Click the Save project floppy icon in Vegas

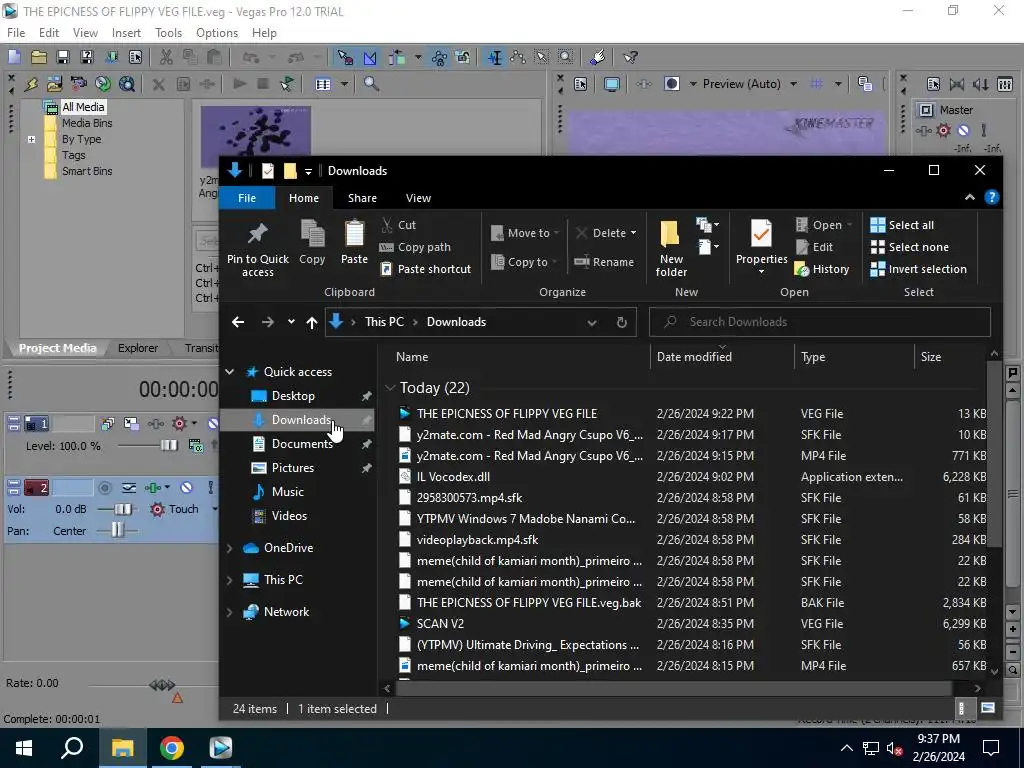[63, 57]
